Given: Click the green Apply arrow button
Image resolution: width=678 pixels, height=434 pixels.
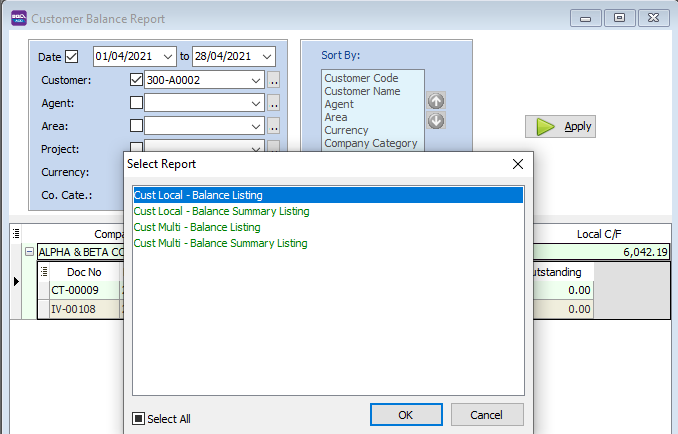Looking at the screenshot, I should [560, 127].
